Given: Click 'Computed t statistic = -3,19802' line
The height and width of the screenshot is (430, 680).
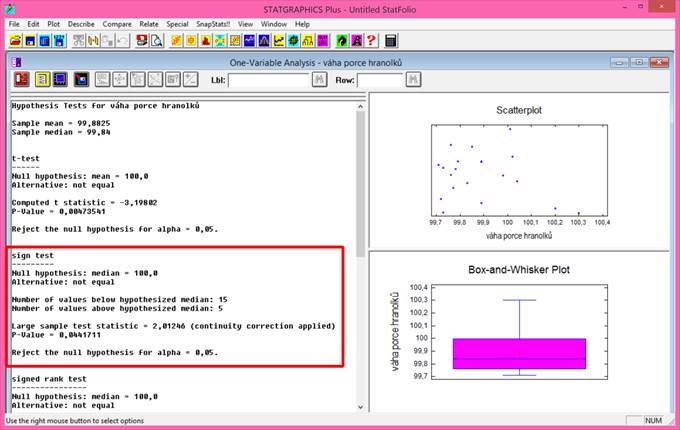Looking at the screenshot, I should 84,202.
